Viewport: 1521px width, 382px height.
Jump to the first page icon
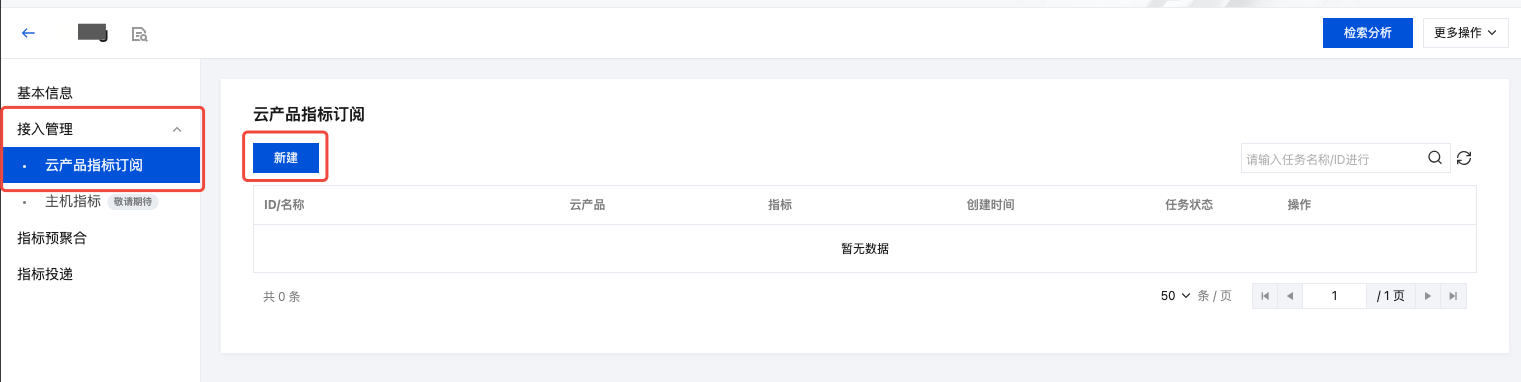coord(1265,296)
